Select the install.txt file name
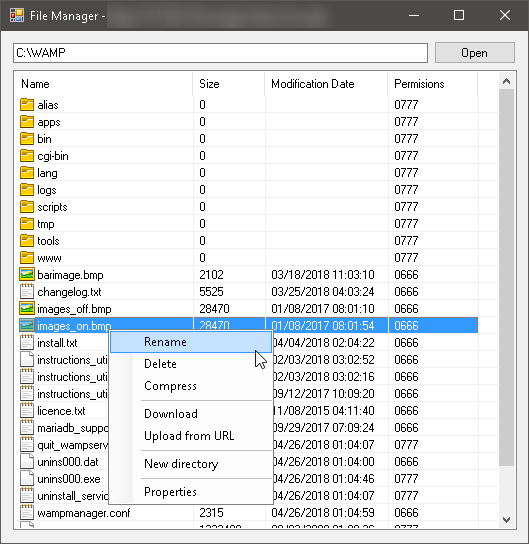This screenshot has width=529, height=544. point(57,343)
